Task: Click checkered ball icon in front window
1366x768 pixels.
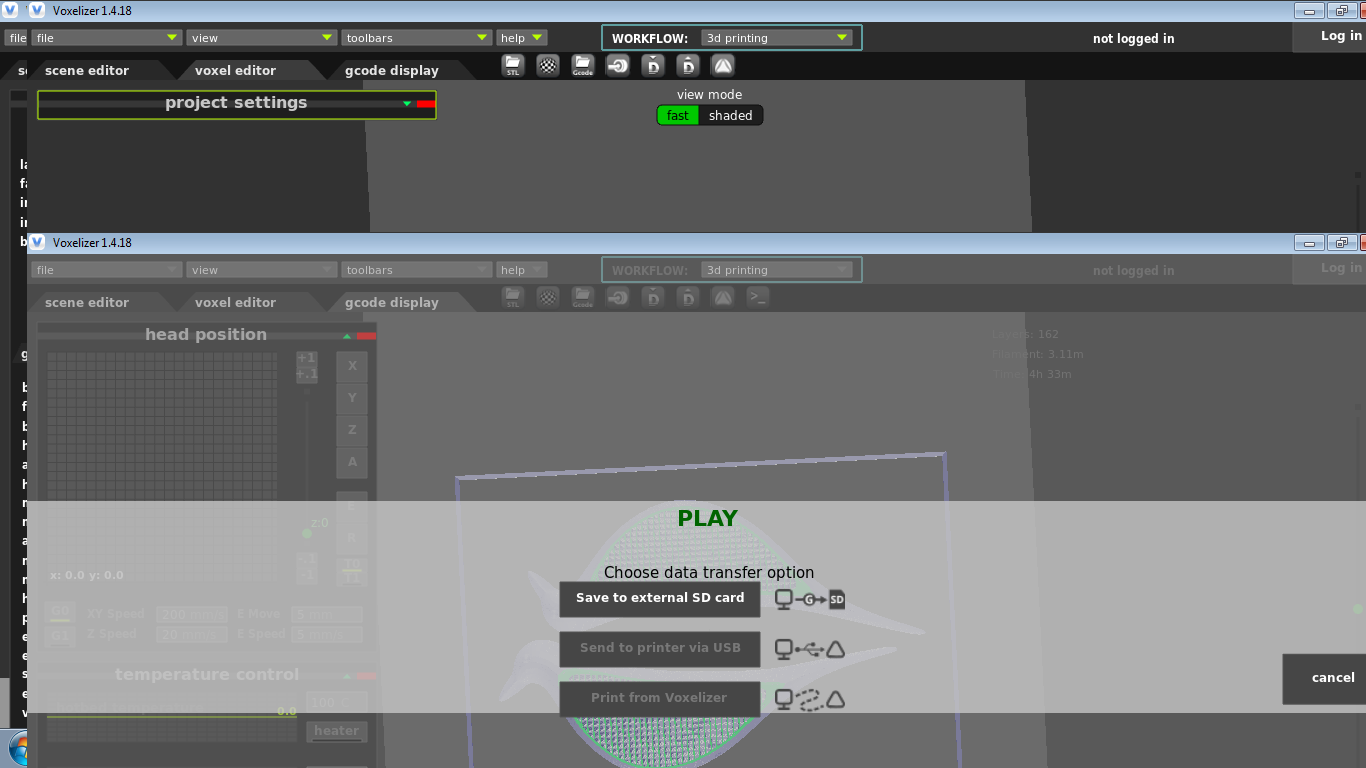Action: [x=548, y=297]
